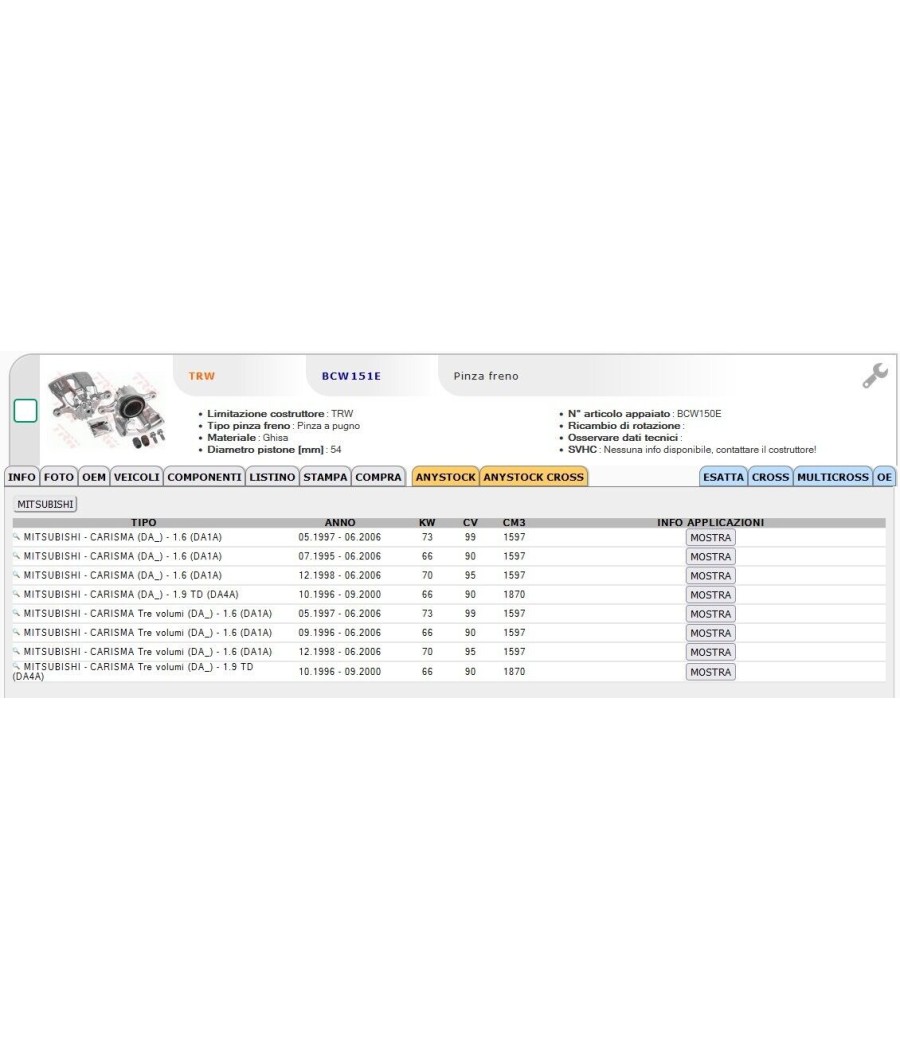Click the paired article number BCW150E
900x1050 pixels.
[699, 414]
